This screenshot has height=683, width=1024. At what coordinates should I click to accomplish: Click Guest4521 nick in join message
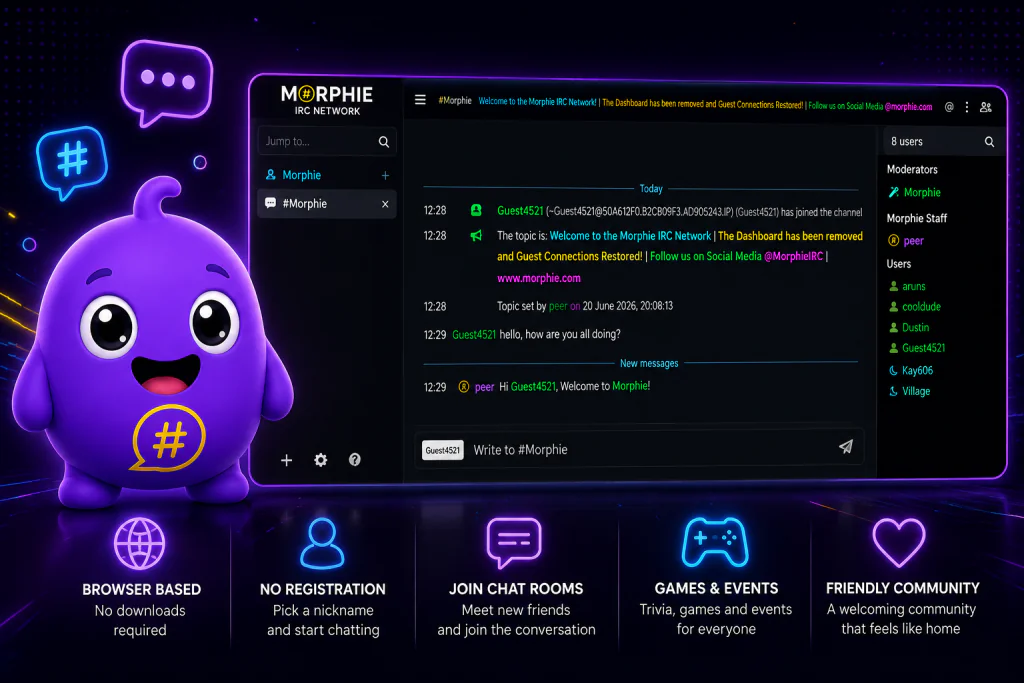pos(520,211)
